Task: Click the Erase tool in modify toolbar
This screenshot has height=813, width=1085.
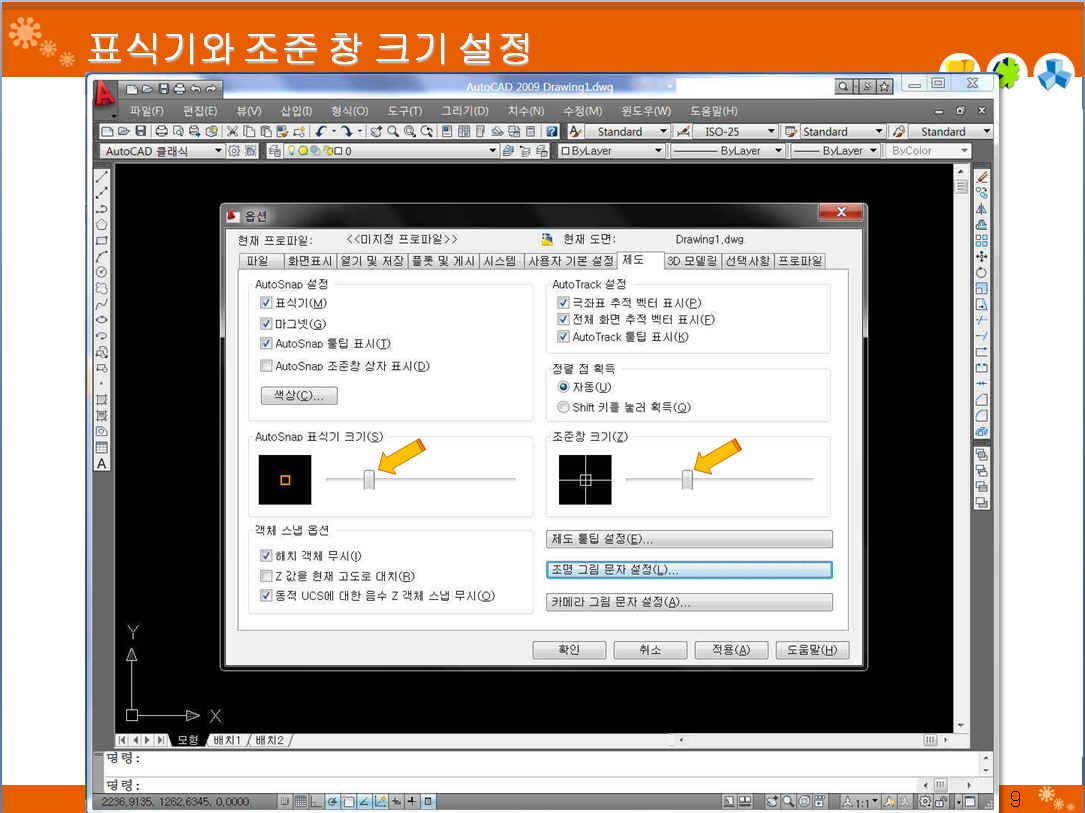Action: 981,178
